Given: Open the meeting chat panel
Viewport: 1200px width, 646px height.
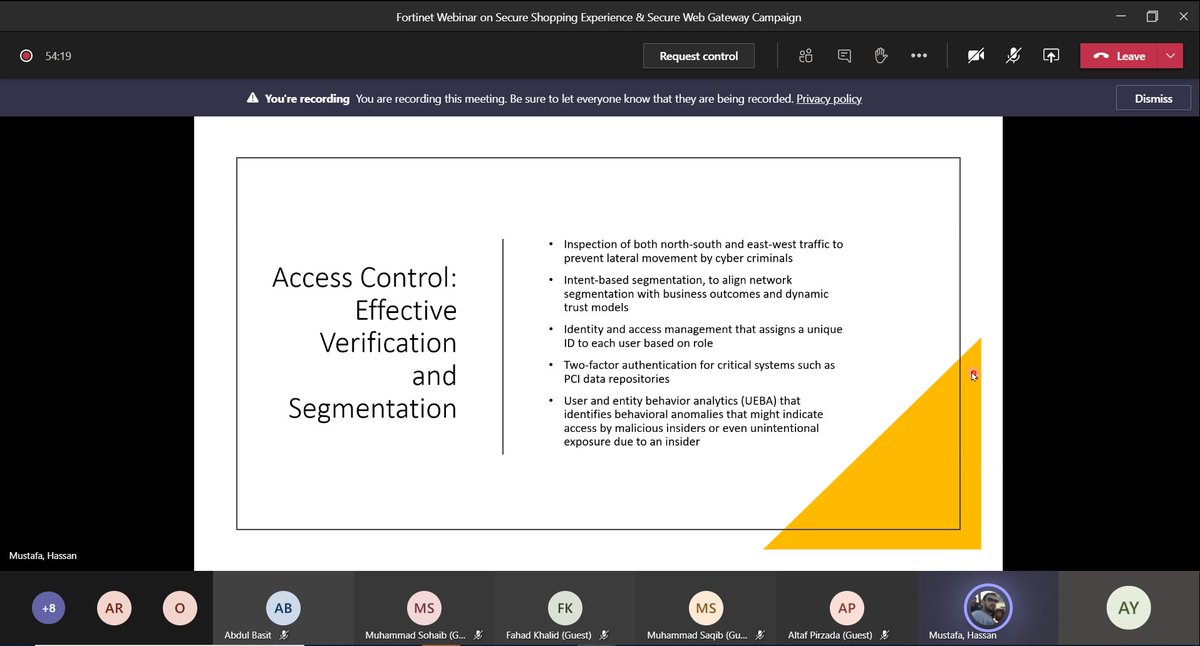Looking at the screenshot, I should [843, 55].
